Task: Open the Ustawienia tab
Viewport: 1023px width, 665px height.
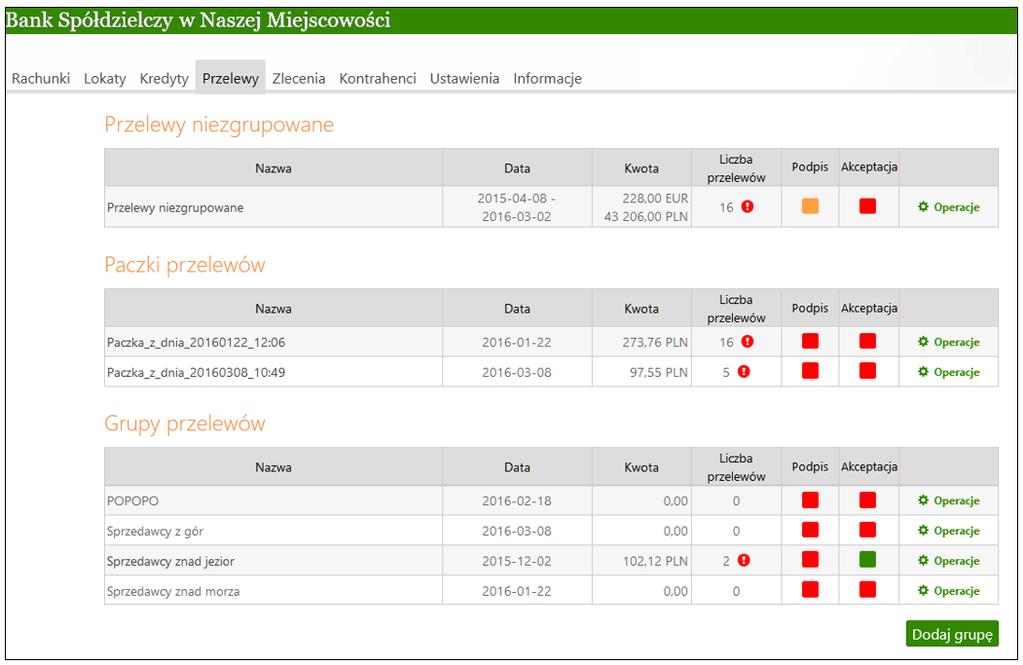Action: pyautogui.click(x=465, y=78)
